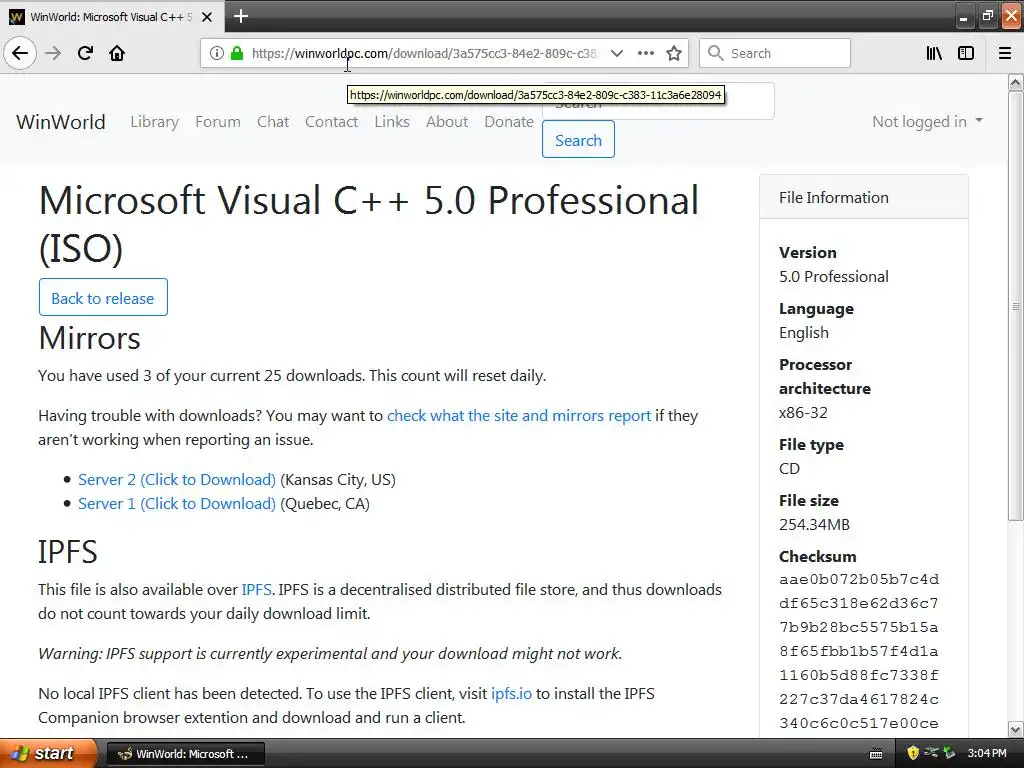Click the WinWorld brand logo text

(x=61, y=122)
